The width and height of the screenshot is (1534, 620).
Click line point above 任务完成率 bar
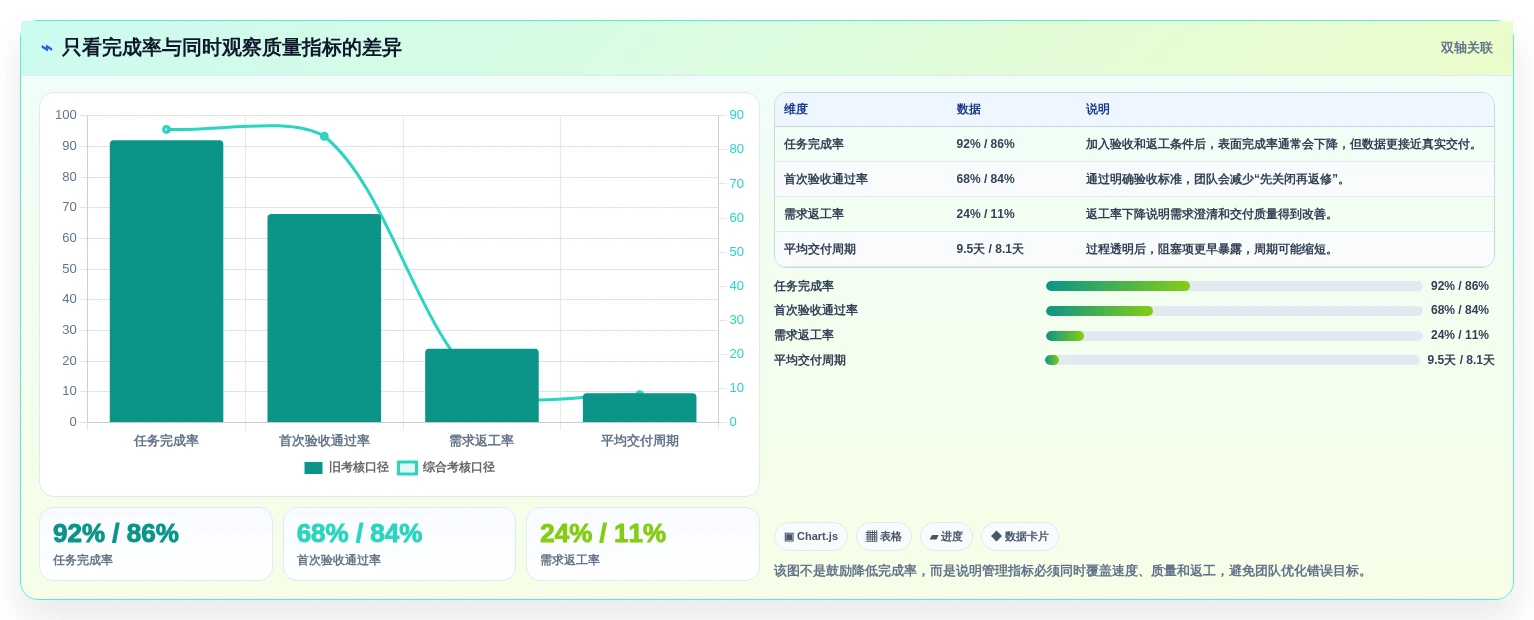coord(166,129)
